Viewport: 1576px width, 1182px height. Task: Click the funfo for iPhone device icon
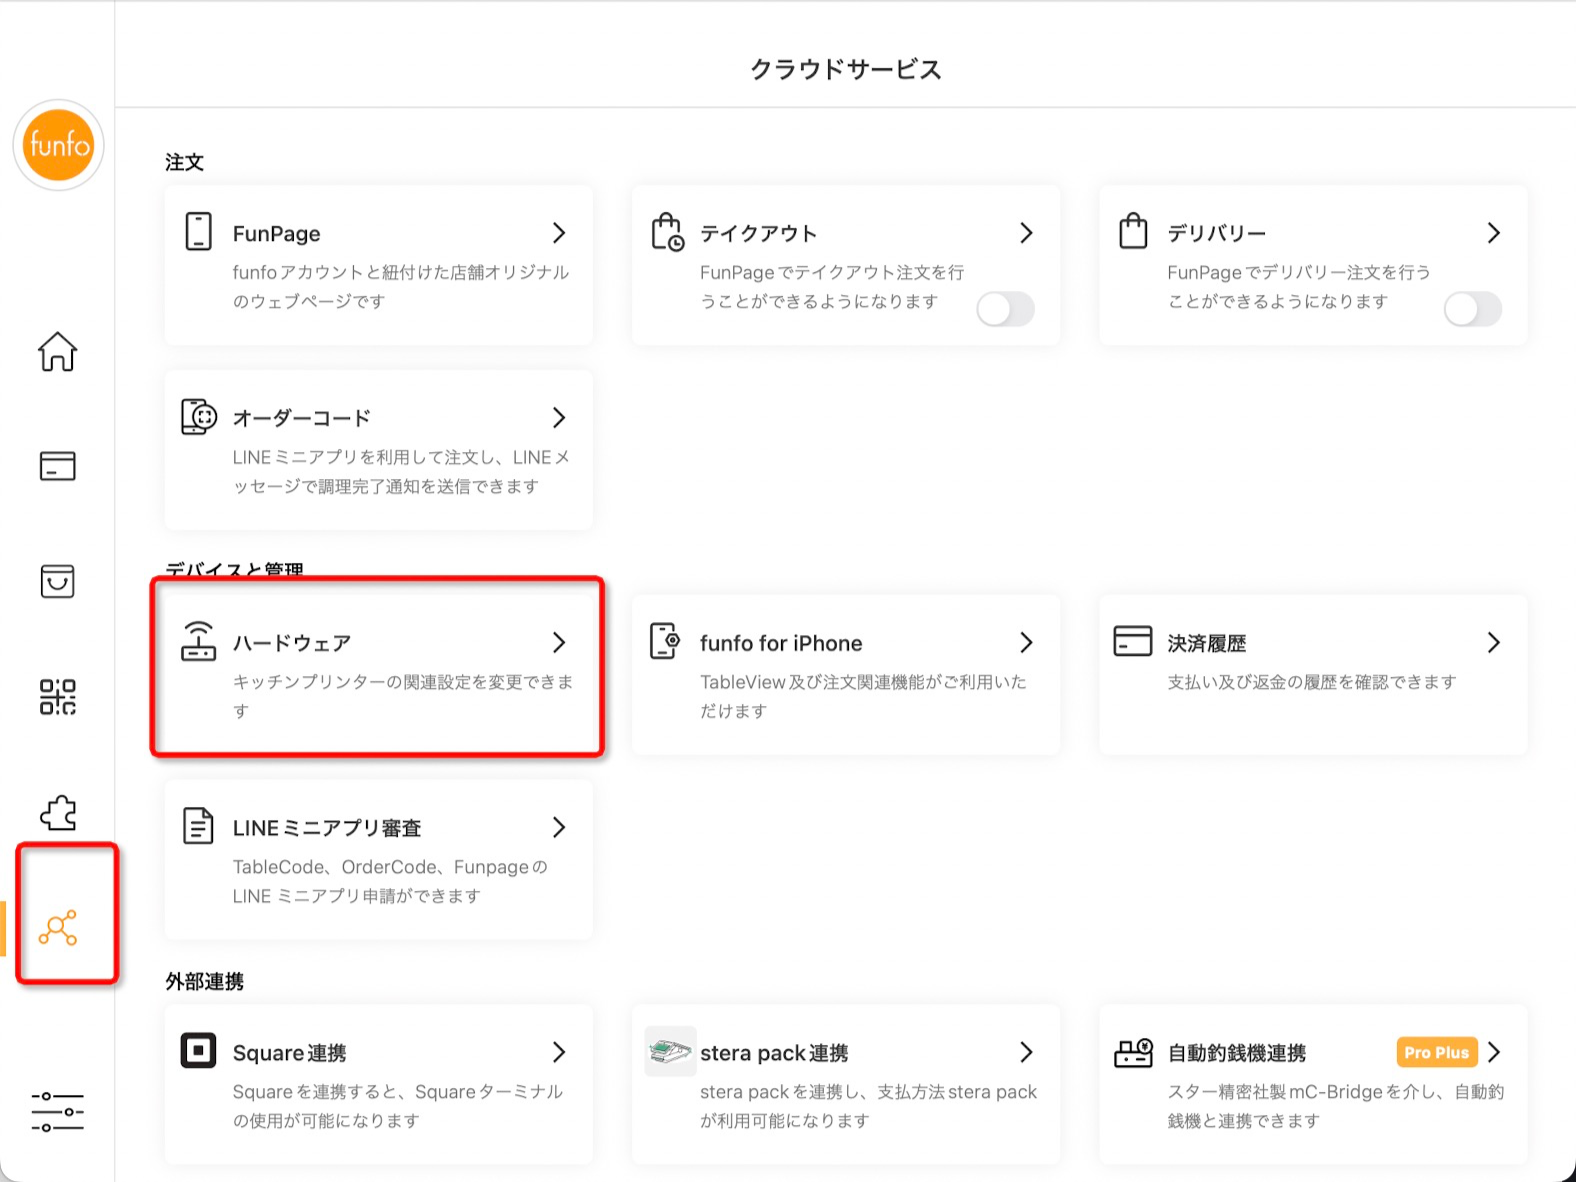(665, 641)
